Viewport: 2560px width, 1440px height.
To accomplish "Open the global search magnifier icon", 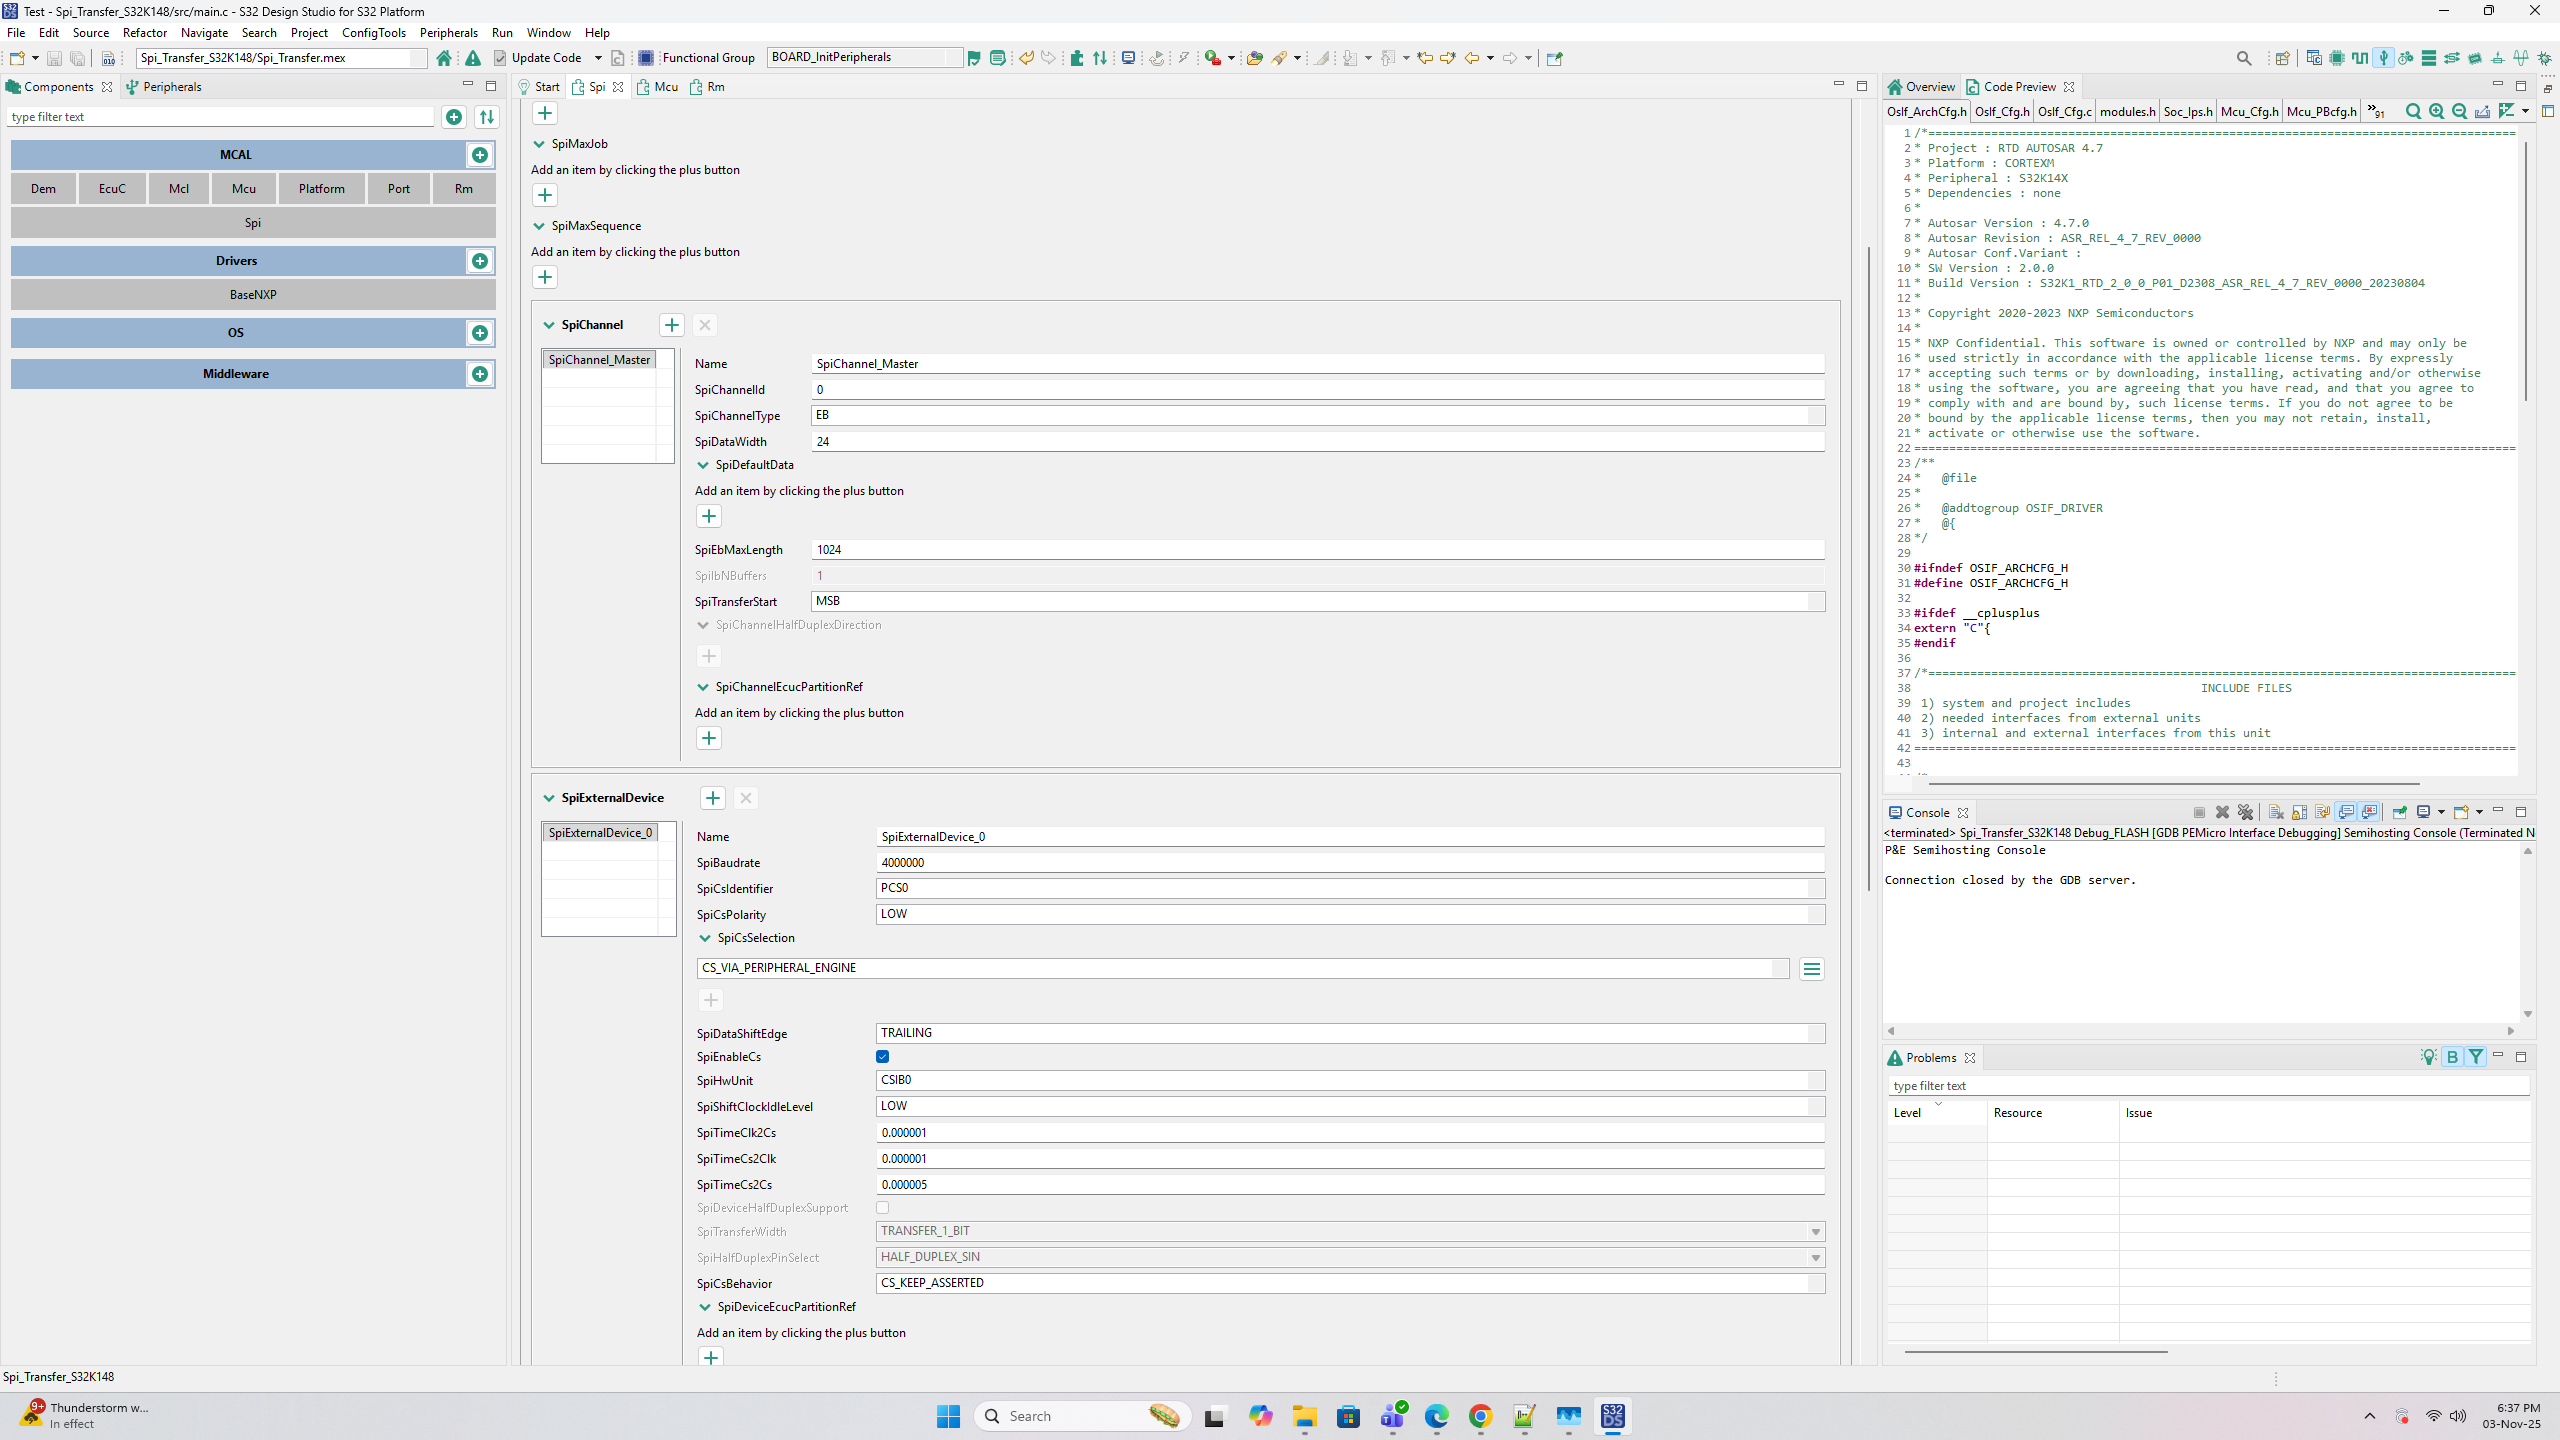I will click(x=2244, y=57).
